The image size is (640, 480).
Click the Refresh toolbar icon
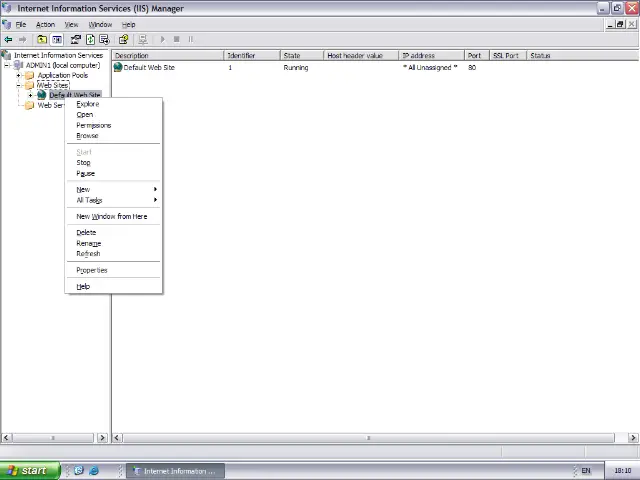(x=90, y=40)
